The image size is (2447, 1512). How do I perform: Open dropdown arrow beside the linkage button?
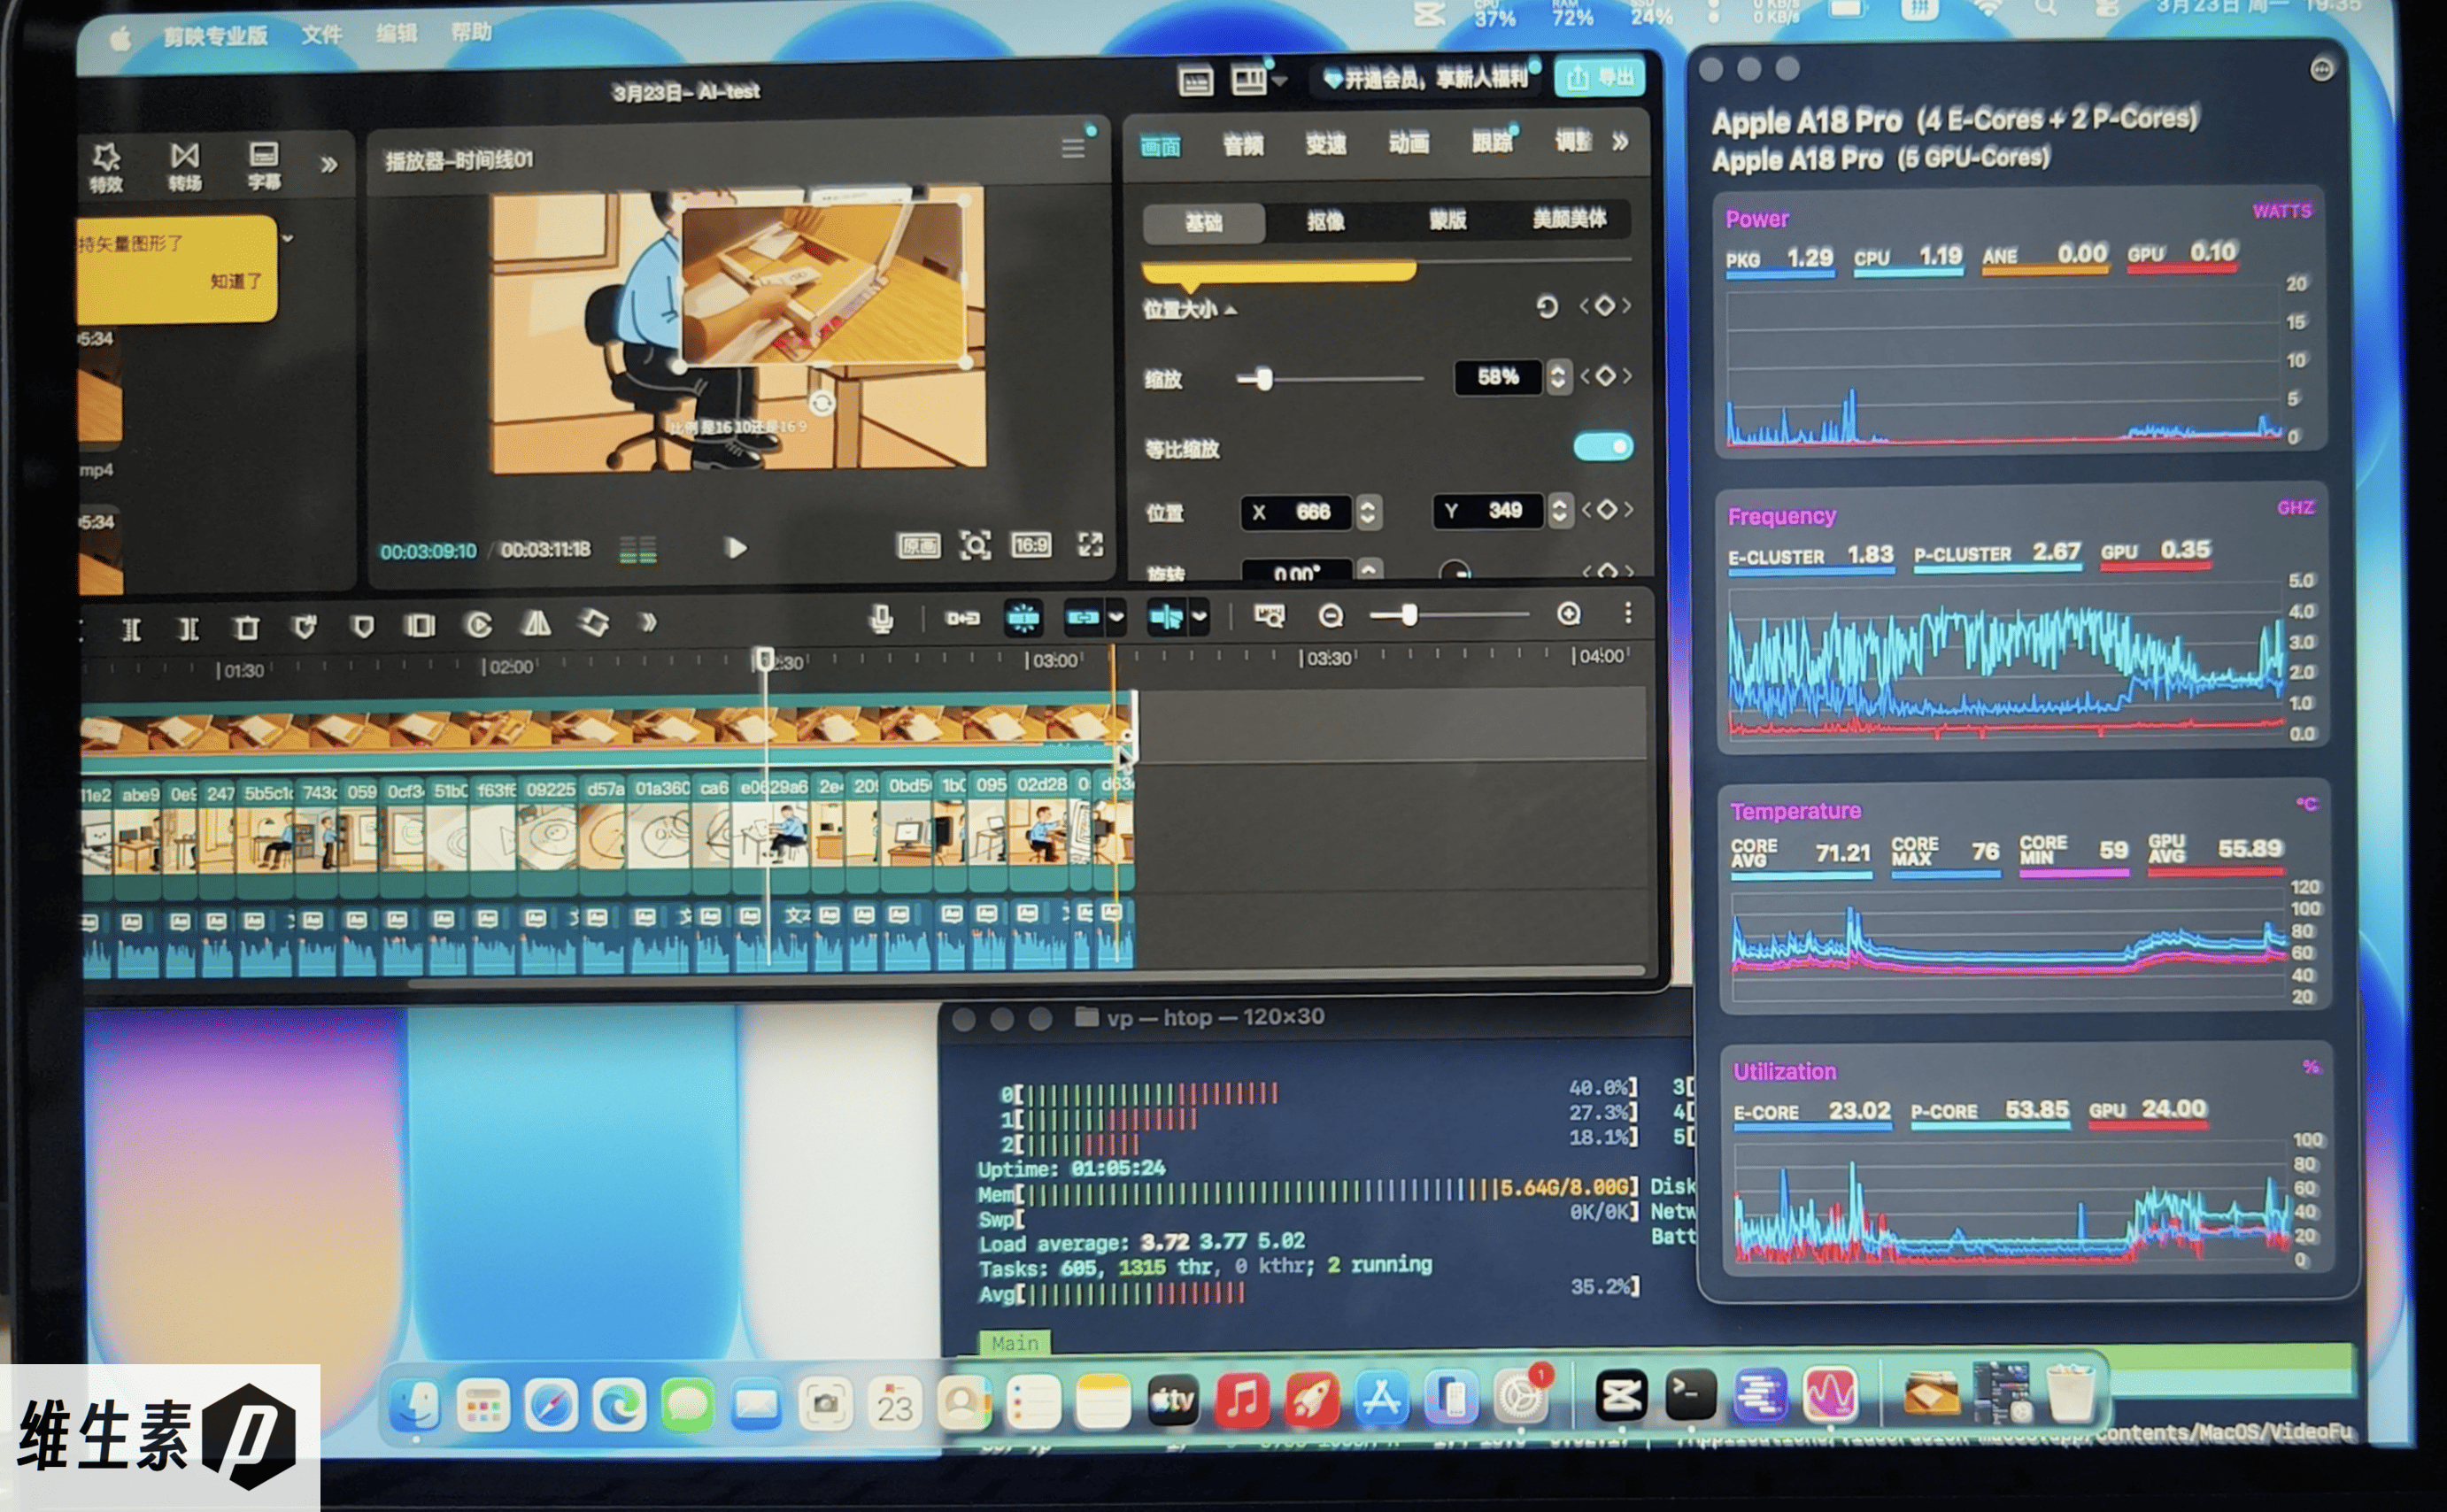click(1117, 617)
